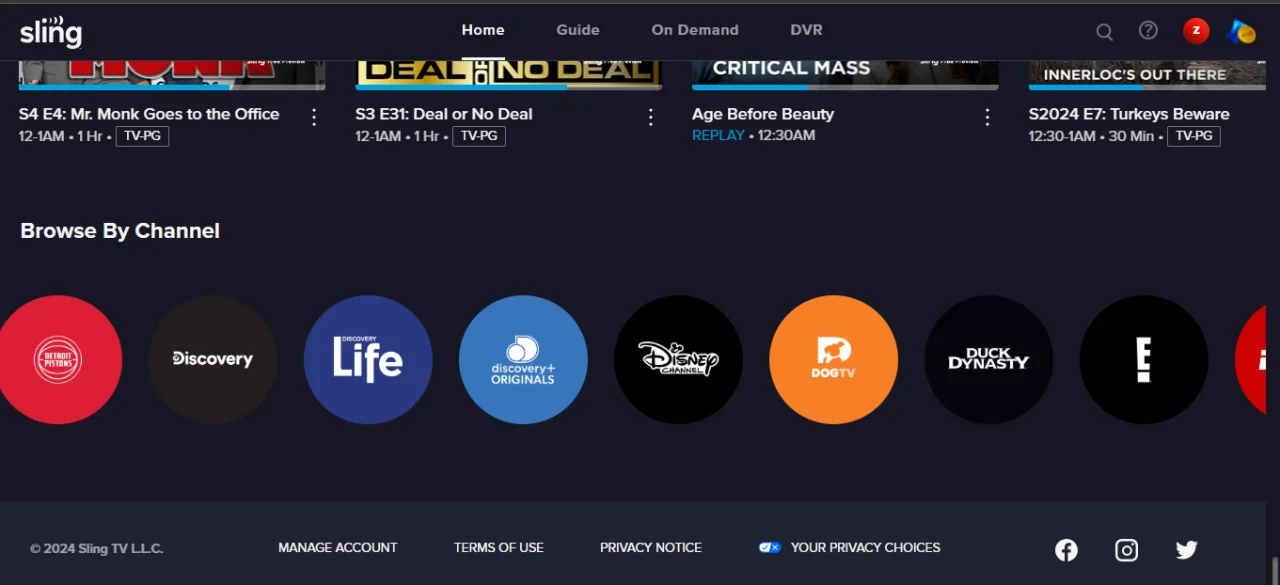1280x585 pixels.
Task: Click the Sling logo
Action: [51, 31]
